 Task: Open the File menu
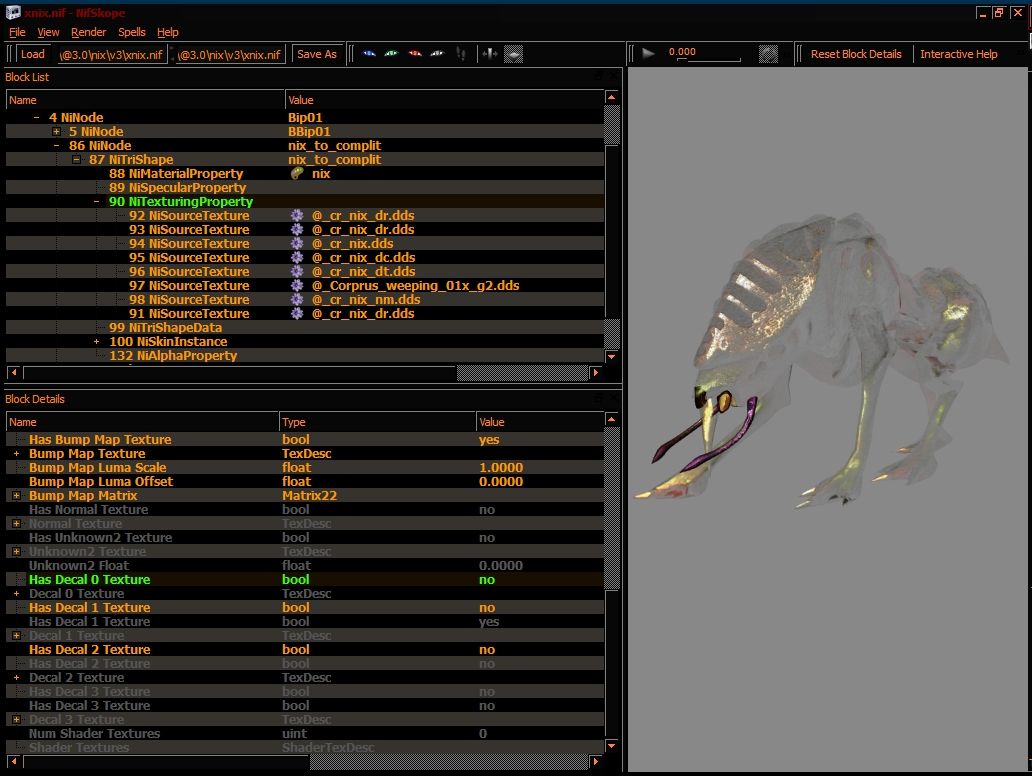[17, 32]
